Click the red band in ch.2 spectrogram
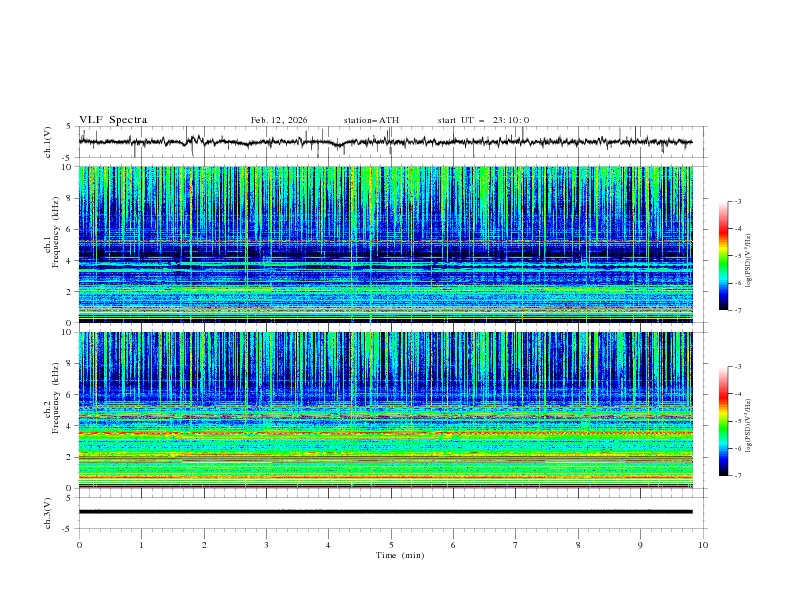The height and width of the screenshot is (612, 792). (385, 433)
